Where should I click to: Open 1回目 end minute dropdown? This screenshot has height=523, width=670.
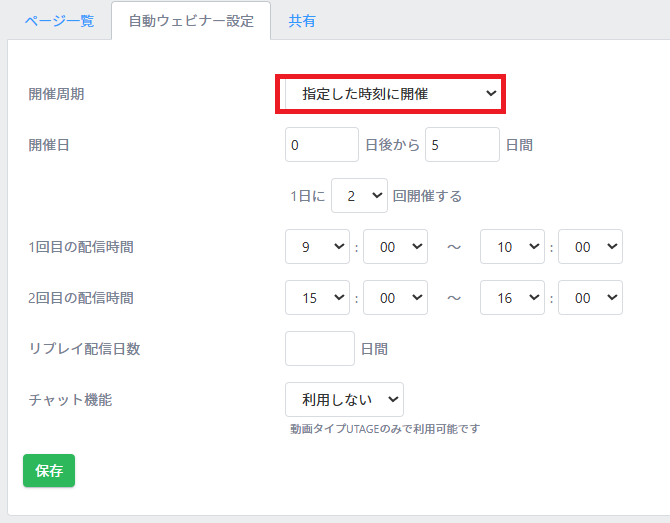point(590,247)
